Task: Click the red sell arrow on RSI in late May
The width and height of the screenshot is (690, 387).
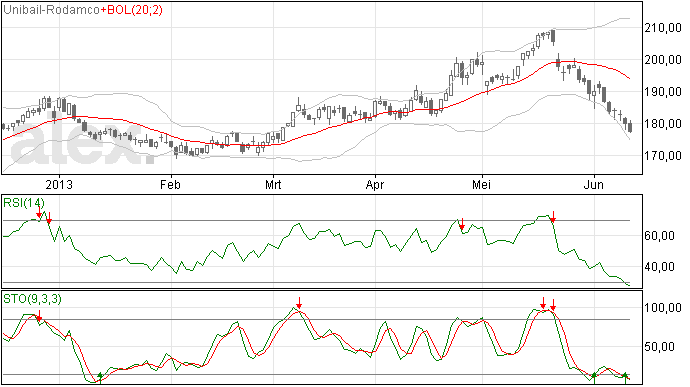Action: 554,217
